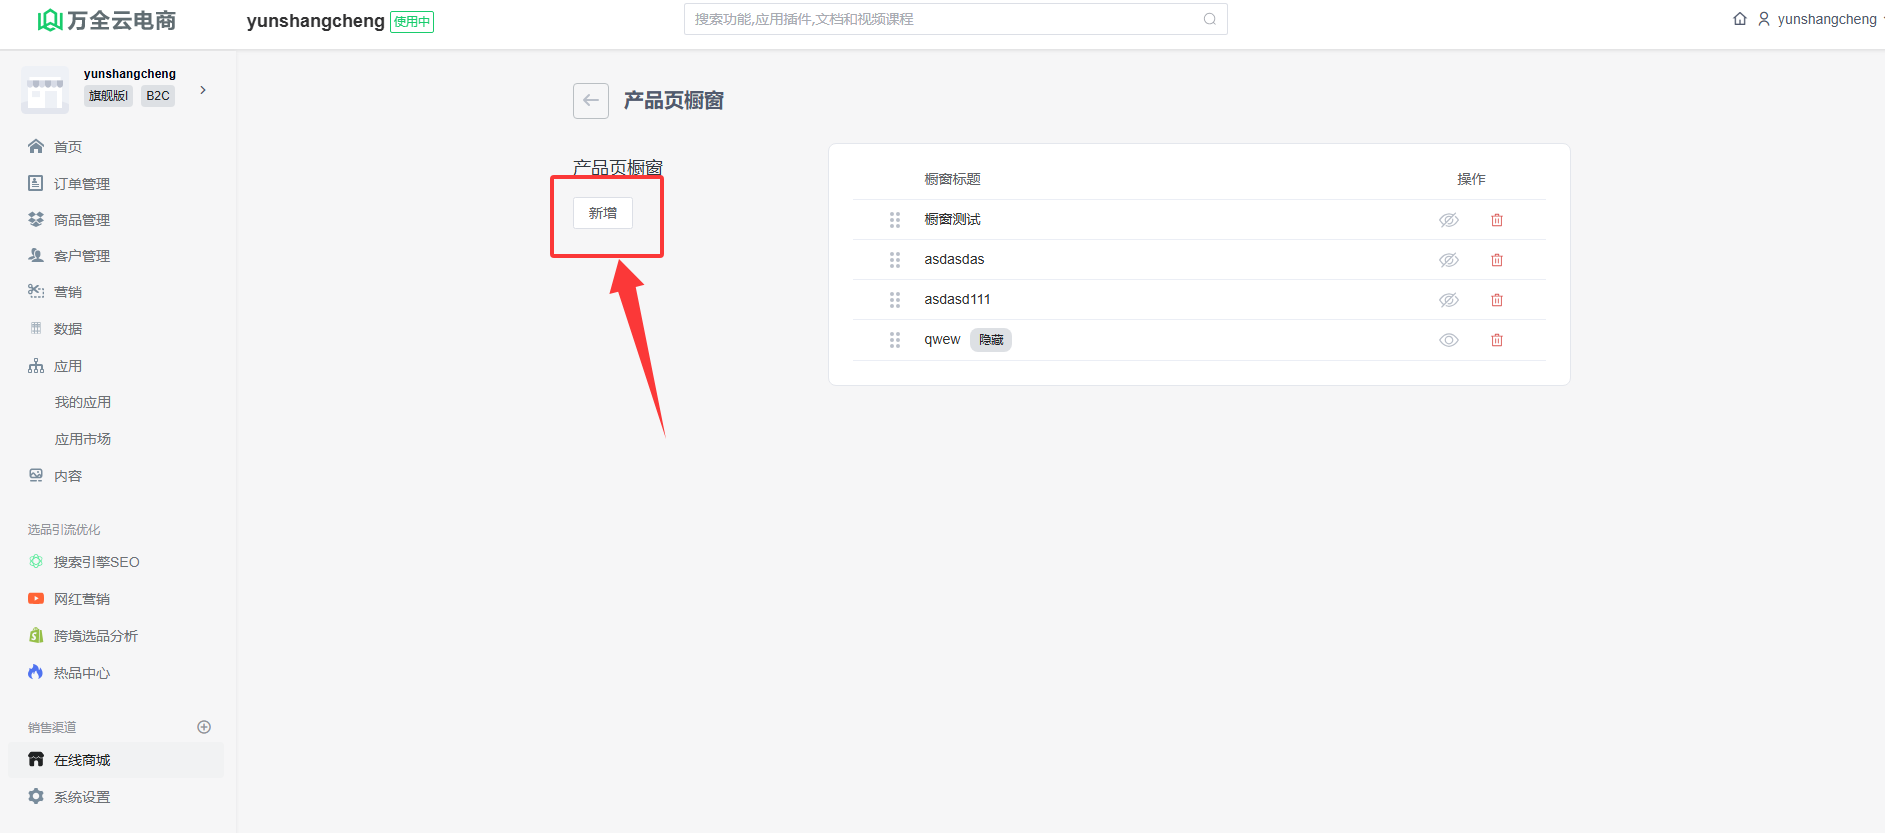Image resolution: width=1885 pixels, height=833 pixels.
Task: Show the hidden qwew showcase
Action: pos(1448,340)
